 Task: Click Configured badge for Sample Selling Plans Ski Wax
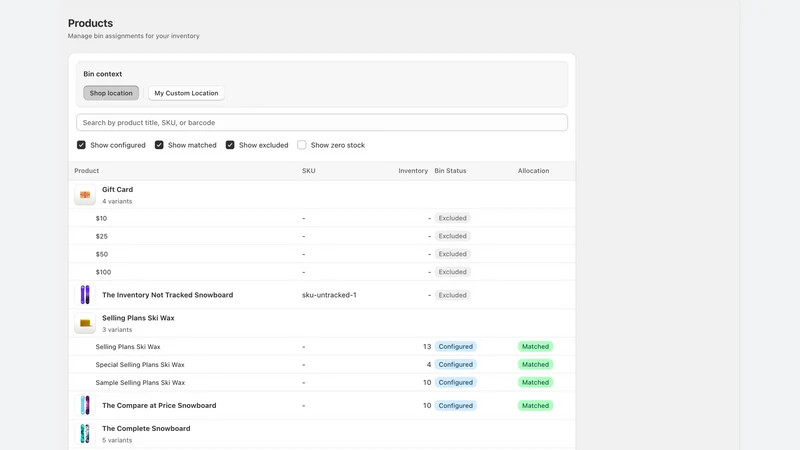pyautogui.click(x=456, y=383)
